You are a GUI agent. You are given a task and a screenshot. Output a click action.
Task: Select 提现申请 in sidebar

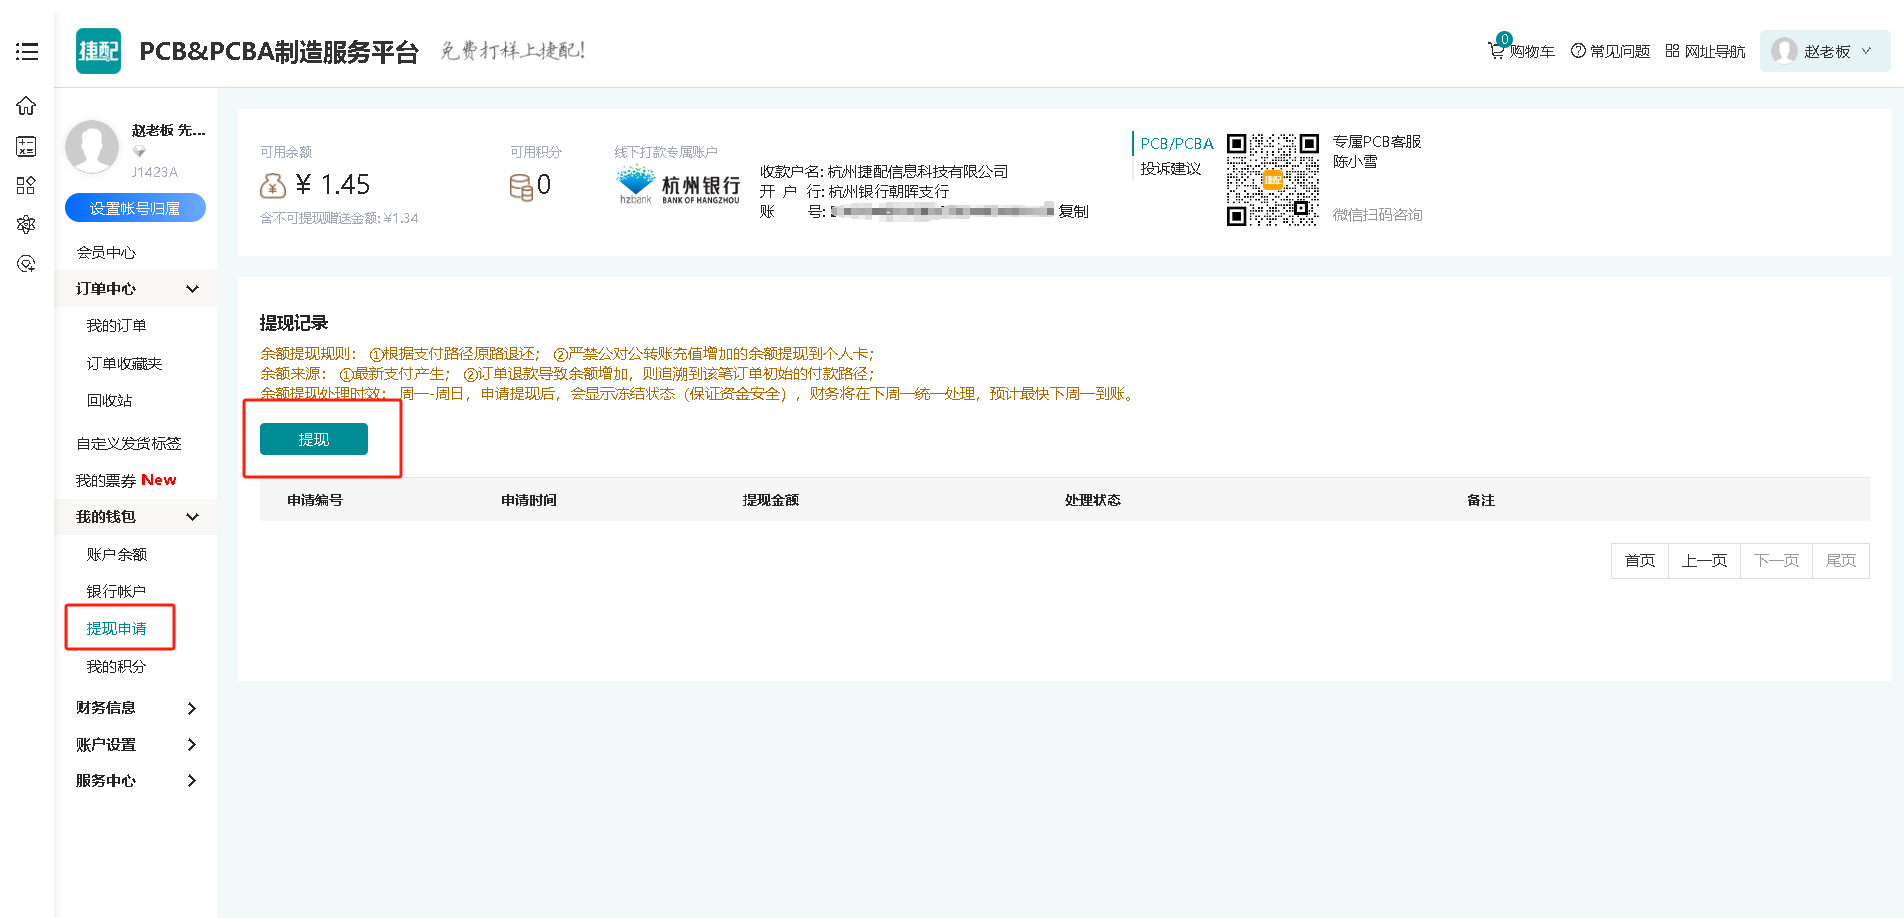pos(116,628)
